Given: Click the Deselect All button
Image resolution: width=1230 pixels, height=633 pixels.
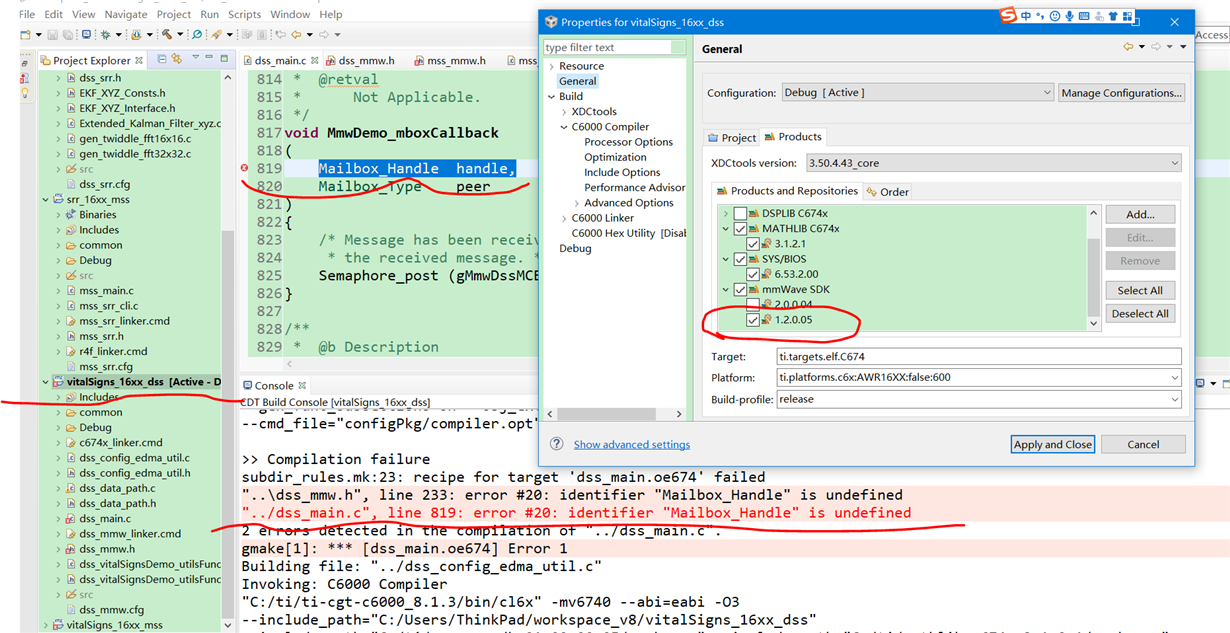Looking at the screenshot, I should (x=1140, y=313).
